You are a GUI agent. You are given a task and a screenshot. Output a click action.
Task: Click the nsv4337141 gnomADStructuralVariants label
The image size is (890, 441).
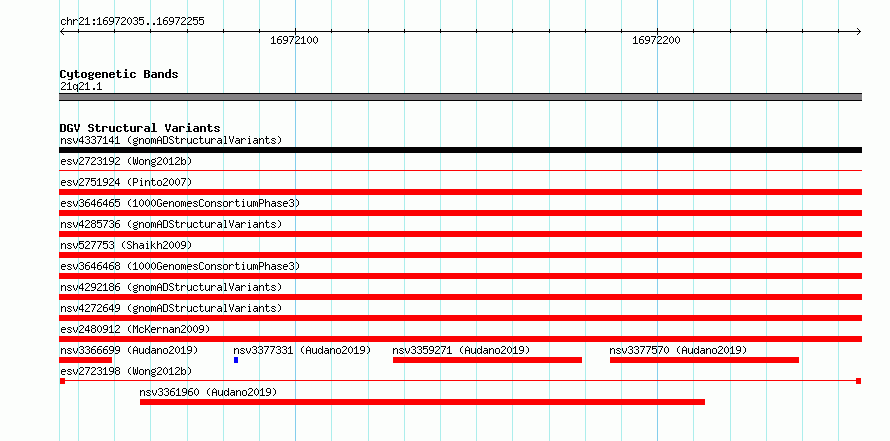171,140
